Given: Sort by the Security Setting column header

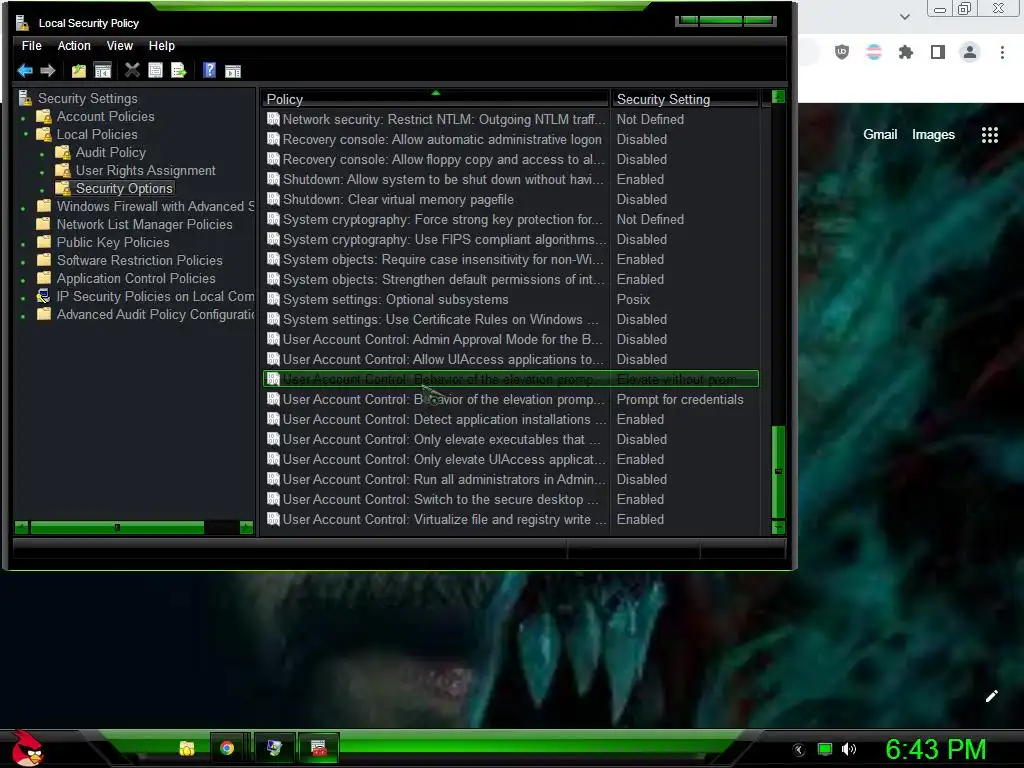Looking at the screenshot, I should coord(684,99).
